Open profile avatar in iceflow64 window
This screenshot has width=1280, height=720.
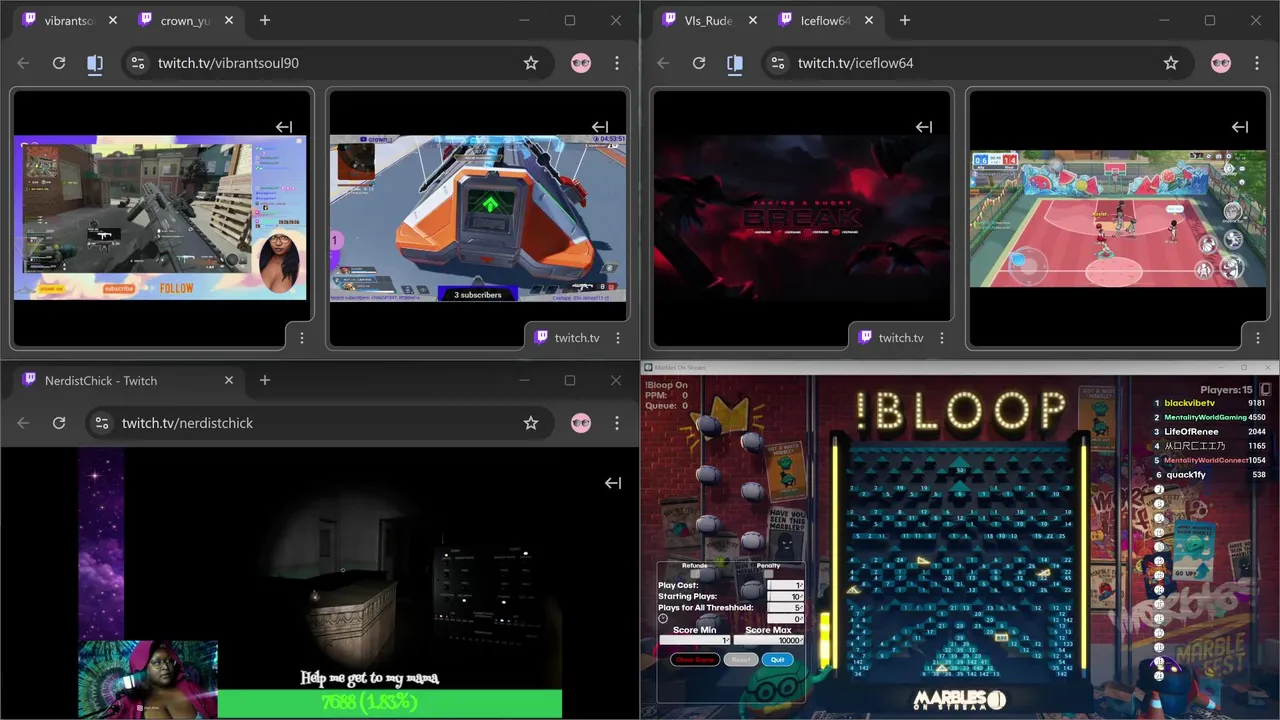point(1221,63)
